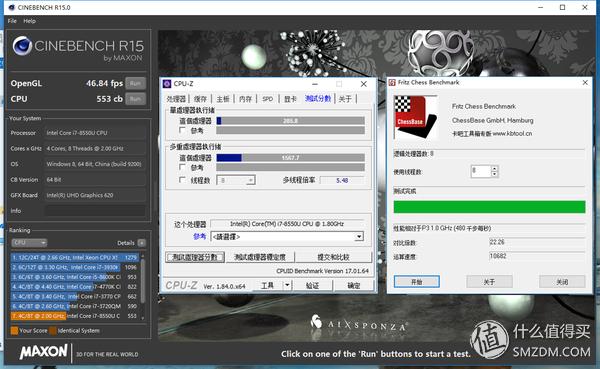Click the 关闭 button in Fritz

pos(562,282)
